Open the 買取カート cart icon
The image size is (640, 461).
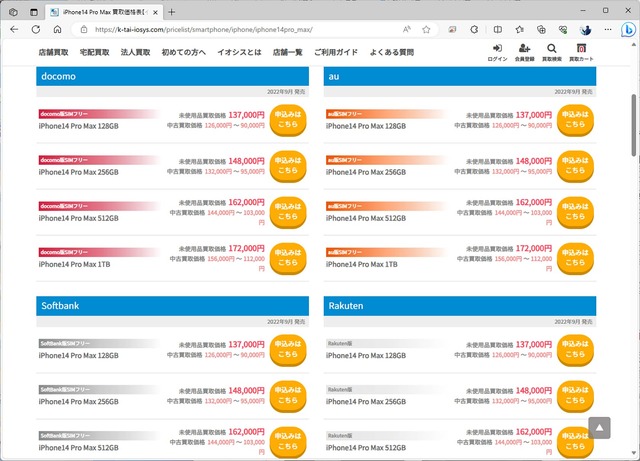581,53
